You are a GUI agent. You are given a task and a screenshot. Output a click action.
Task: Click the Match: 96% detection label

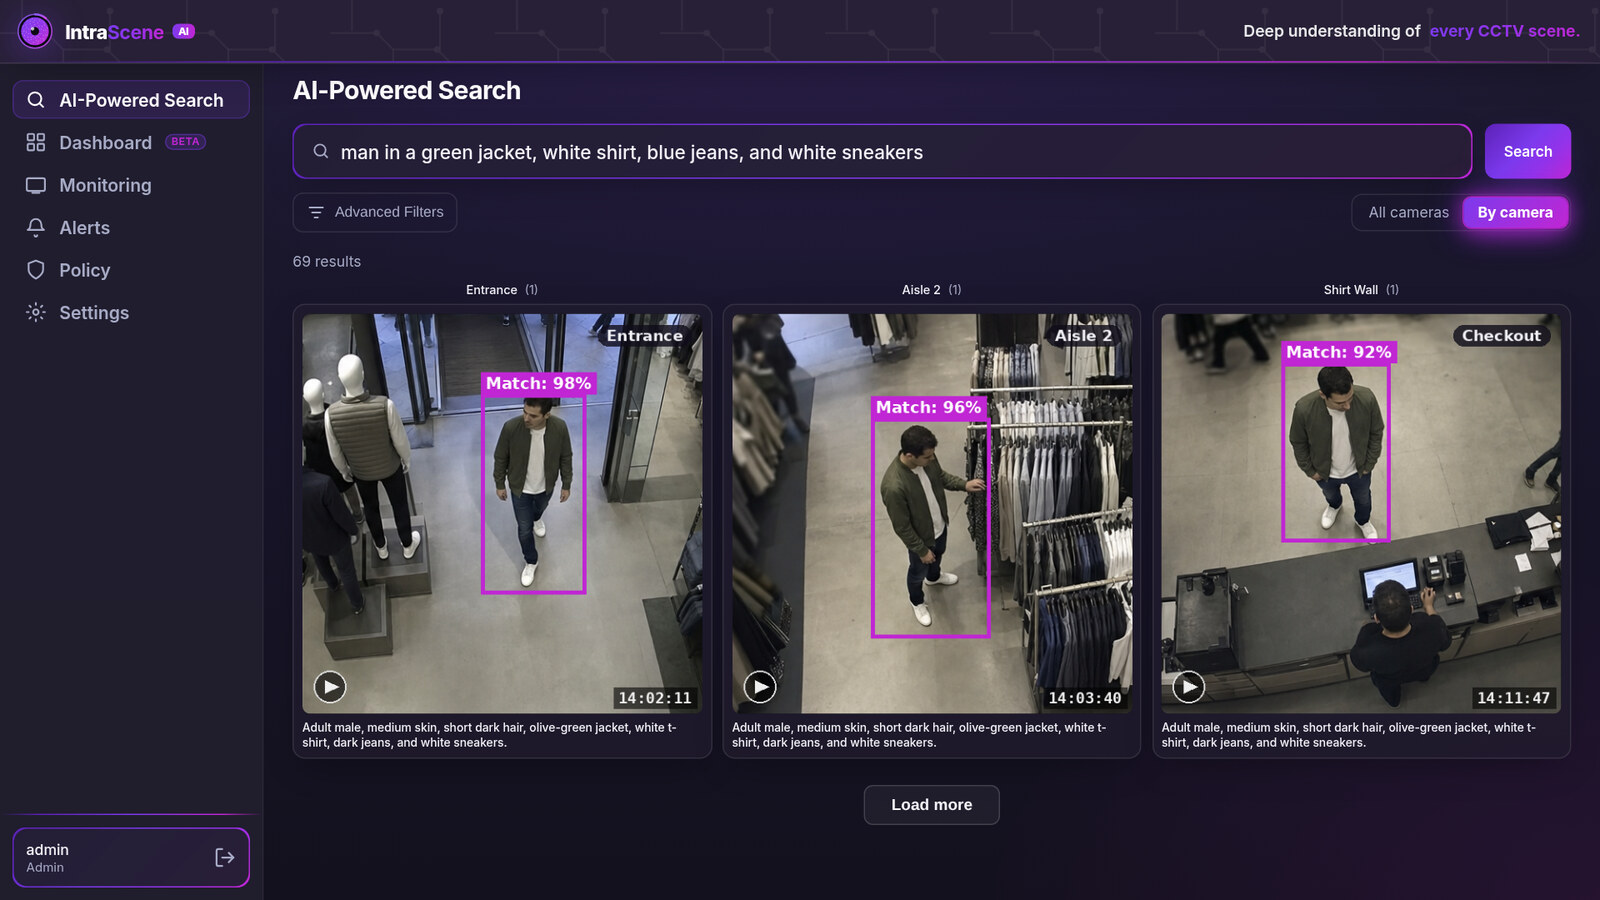coord(929,407)
